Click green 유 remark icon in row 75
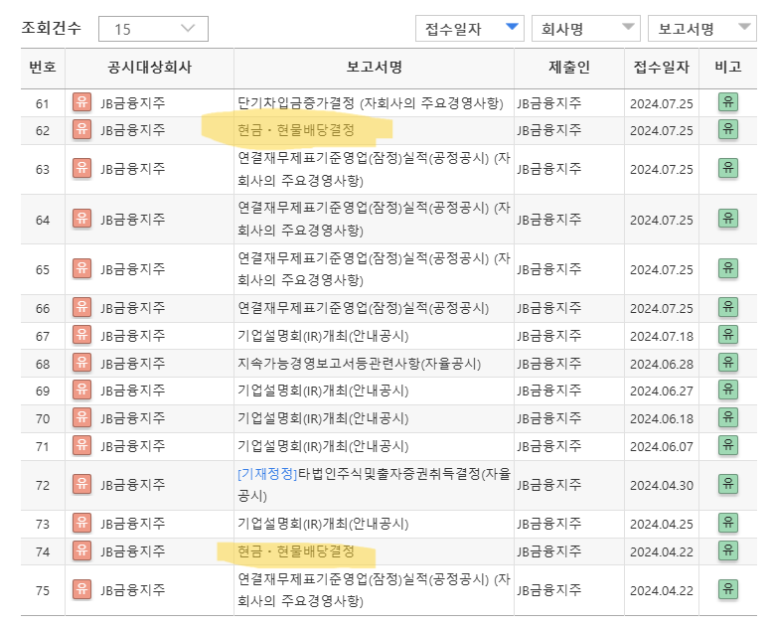The image size is (773, 626). point(728,590)
